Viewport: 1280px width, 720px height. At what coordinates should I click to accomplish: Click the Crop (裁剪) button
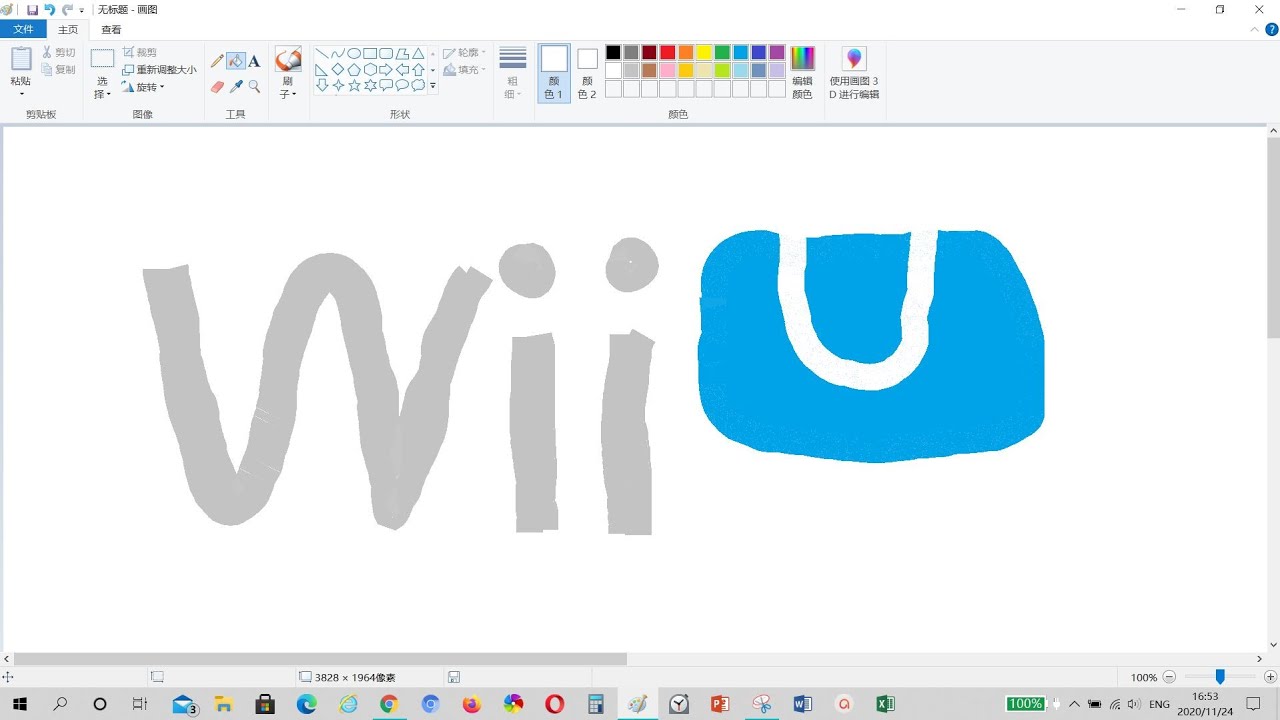(139, 52)
